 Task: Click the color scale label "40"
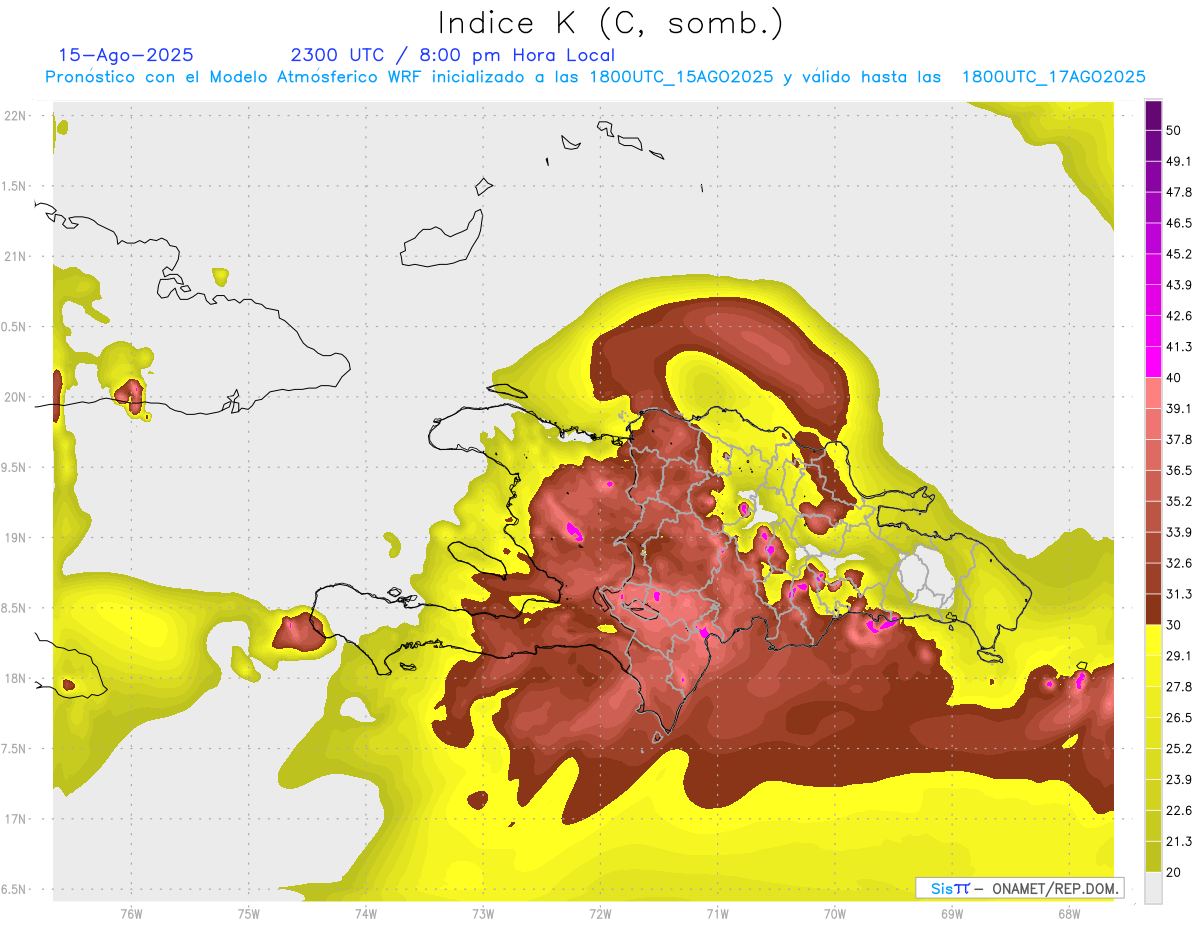pyautogui.click(x=1175, y=378)
